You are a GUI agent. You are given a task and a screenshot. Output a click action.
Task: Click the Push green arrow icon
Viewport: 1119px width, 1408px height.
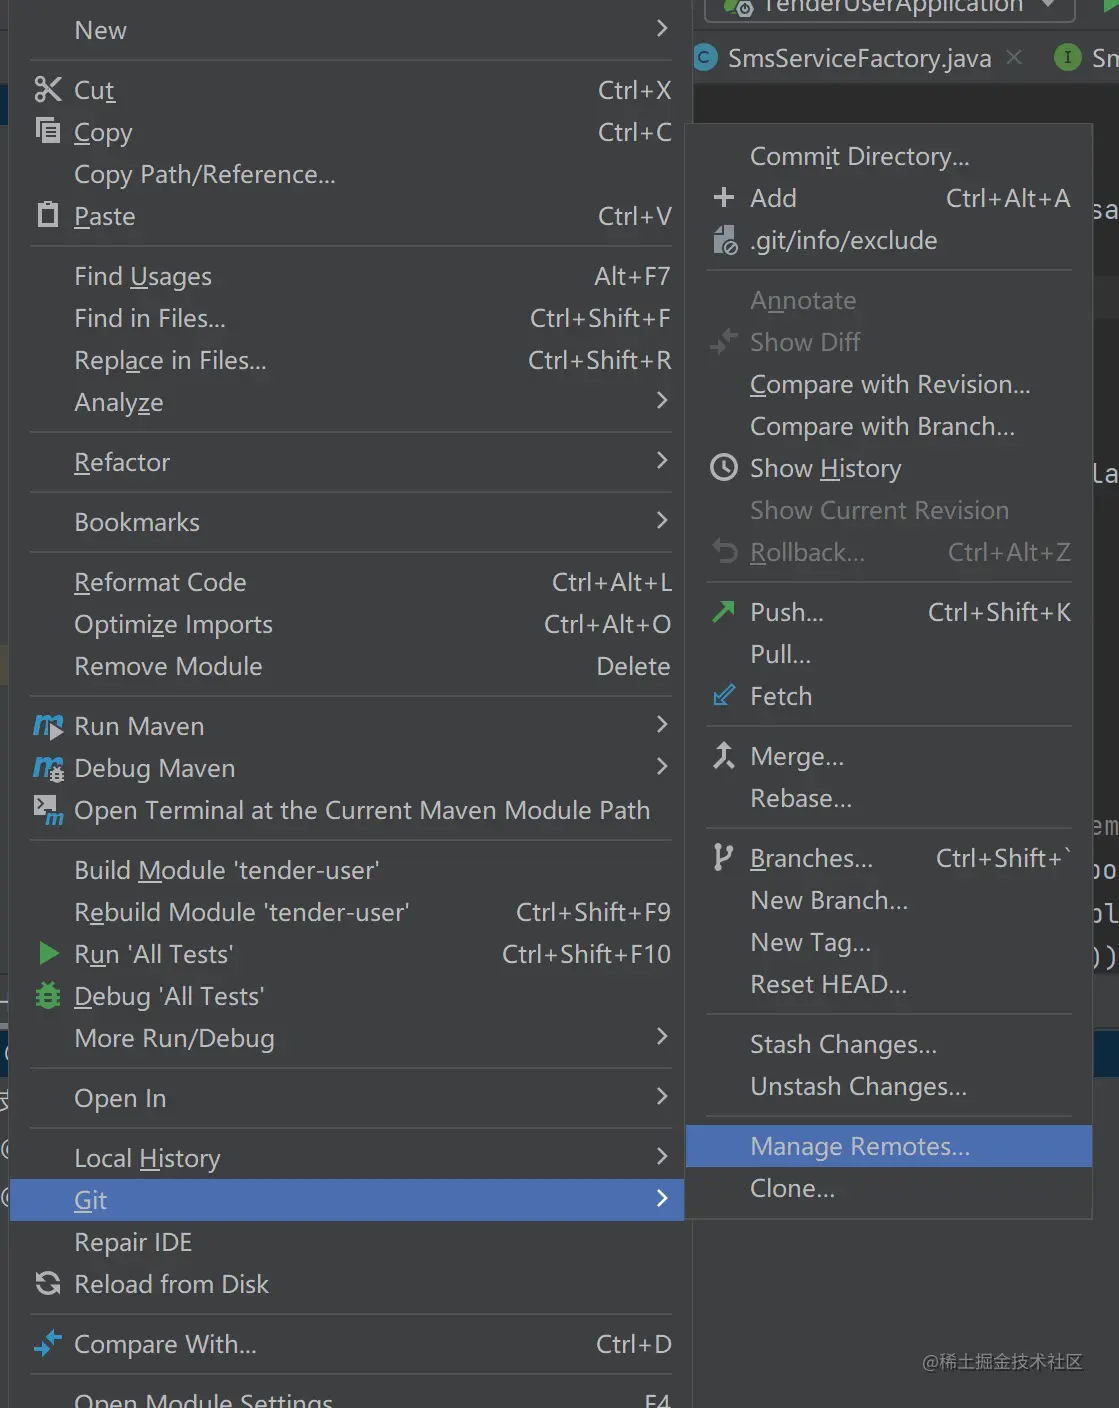tap(723, 611)
